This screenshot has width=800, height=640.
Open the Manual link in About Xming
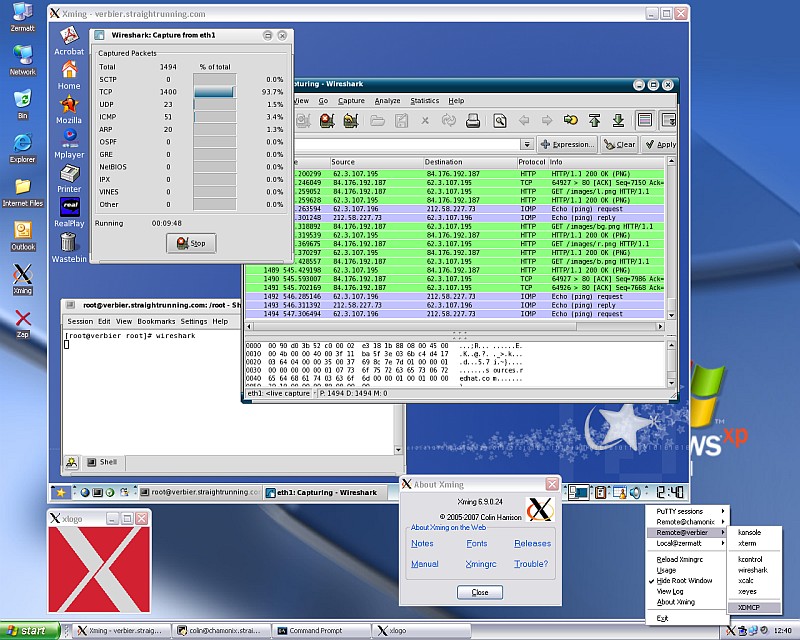[424, 564]
